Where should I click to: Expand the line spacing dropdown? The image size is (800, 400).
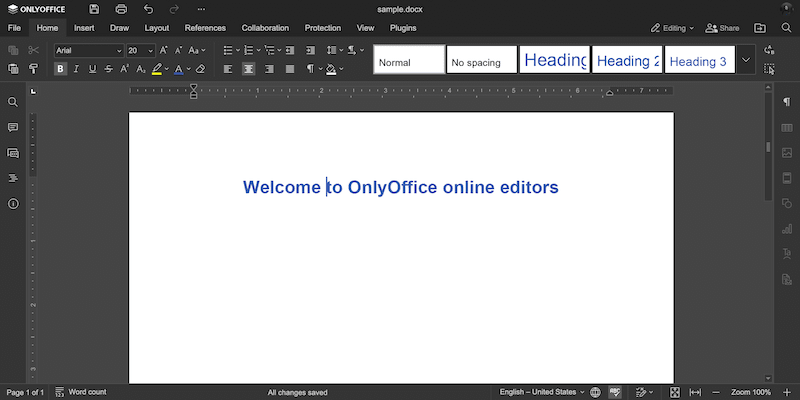coord(342,50)
